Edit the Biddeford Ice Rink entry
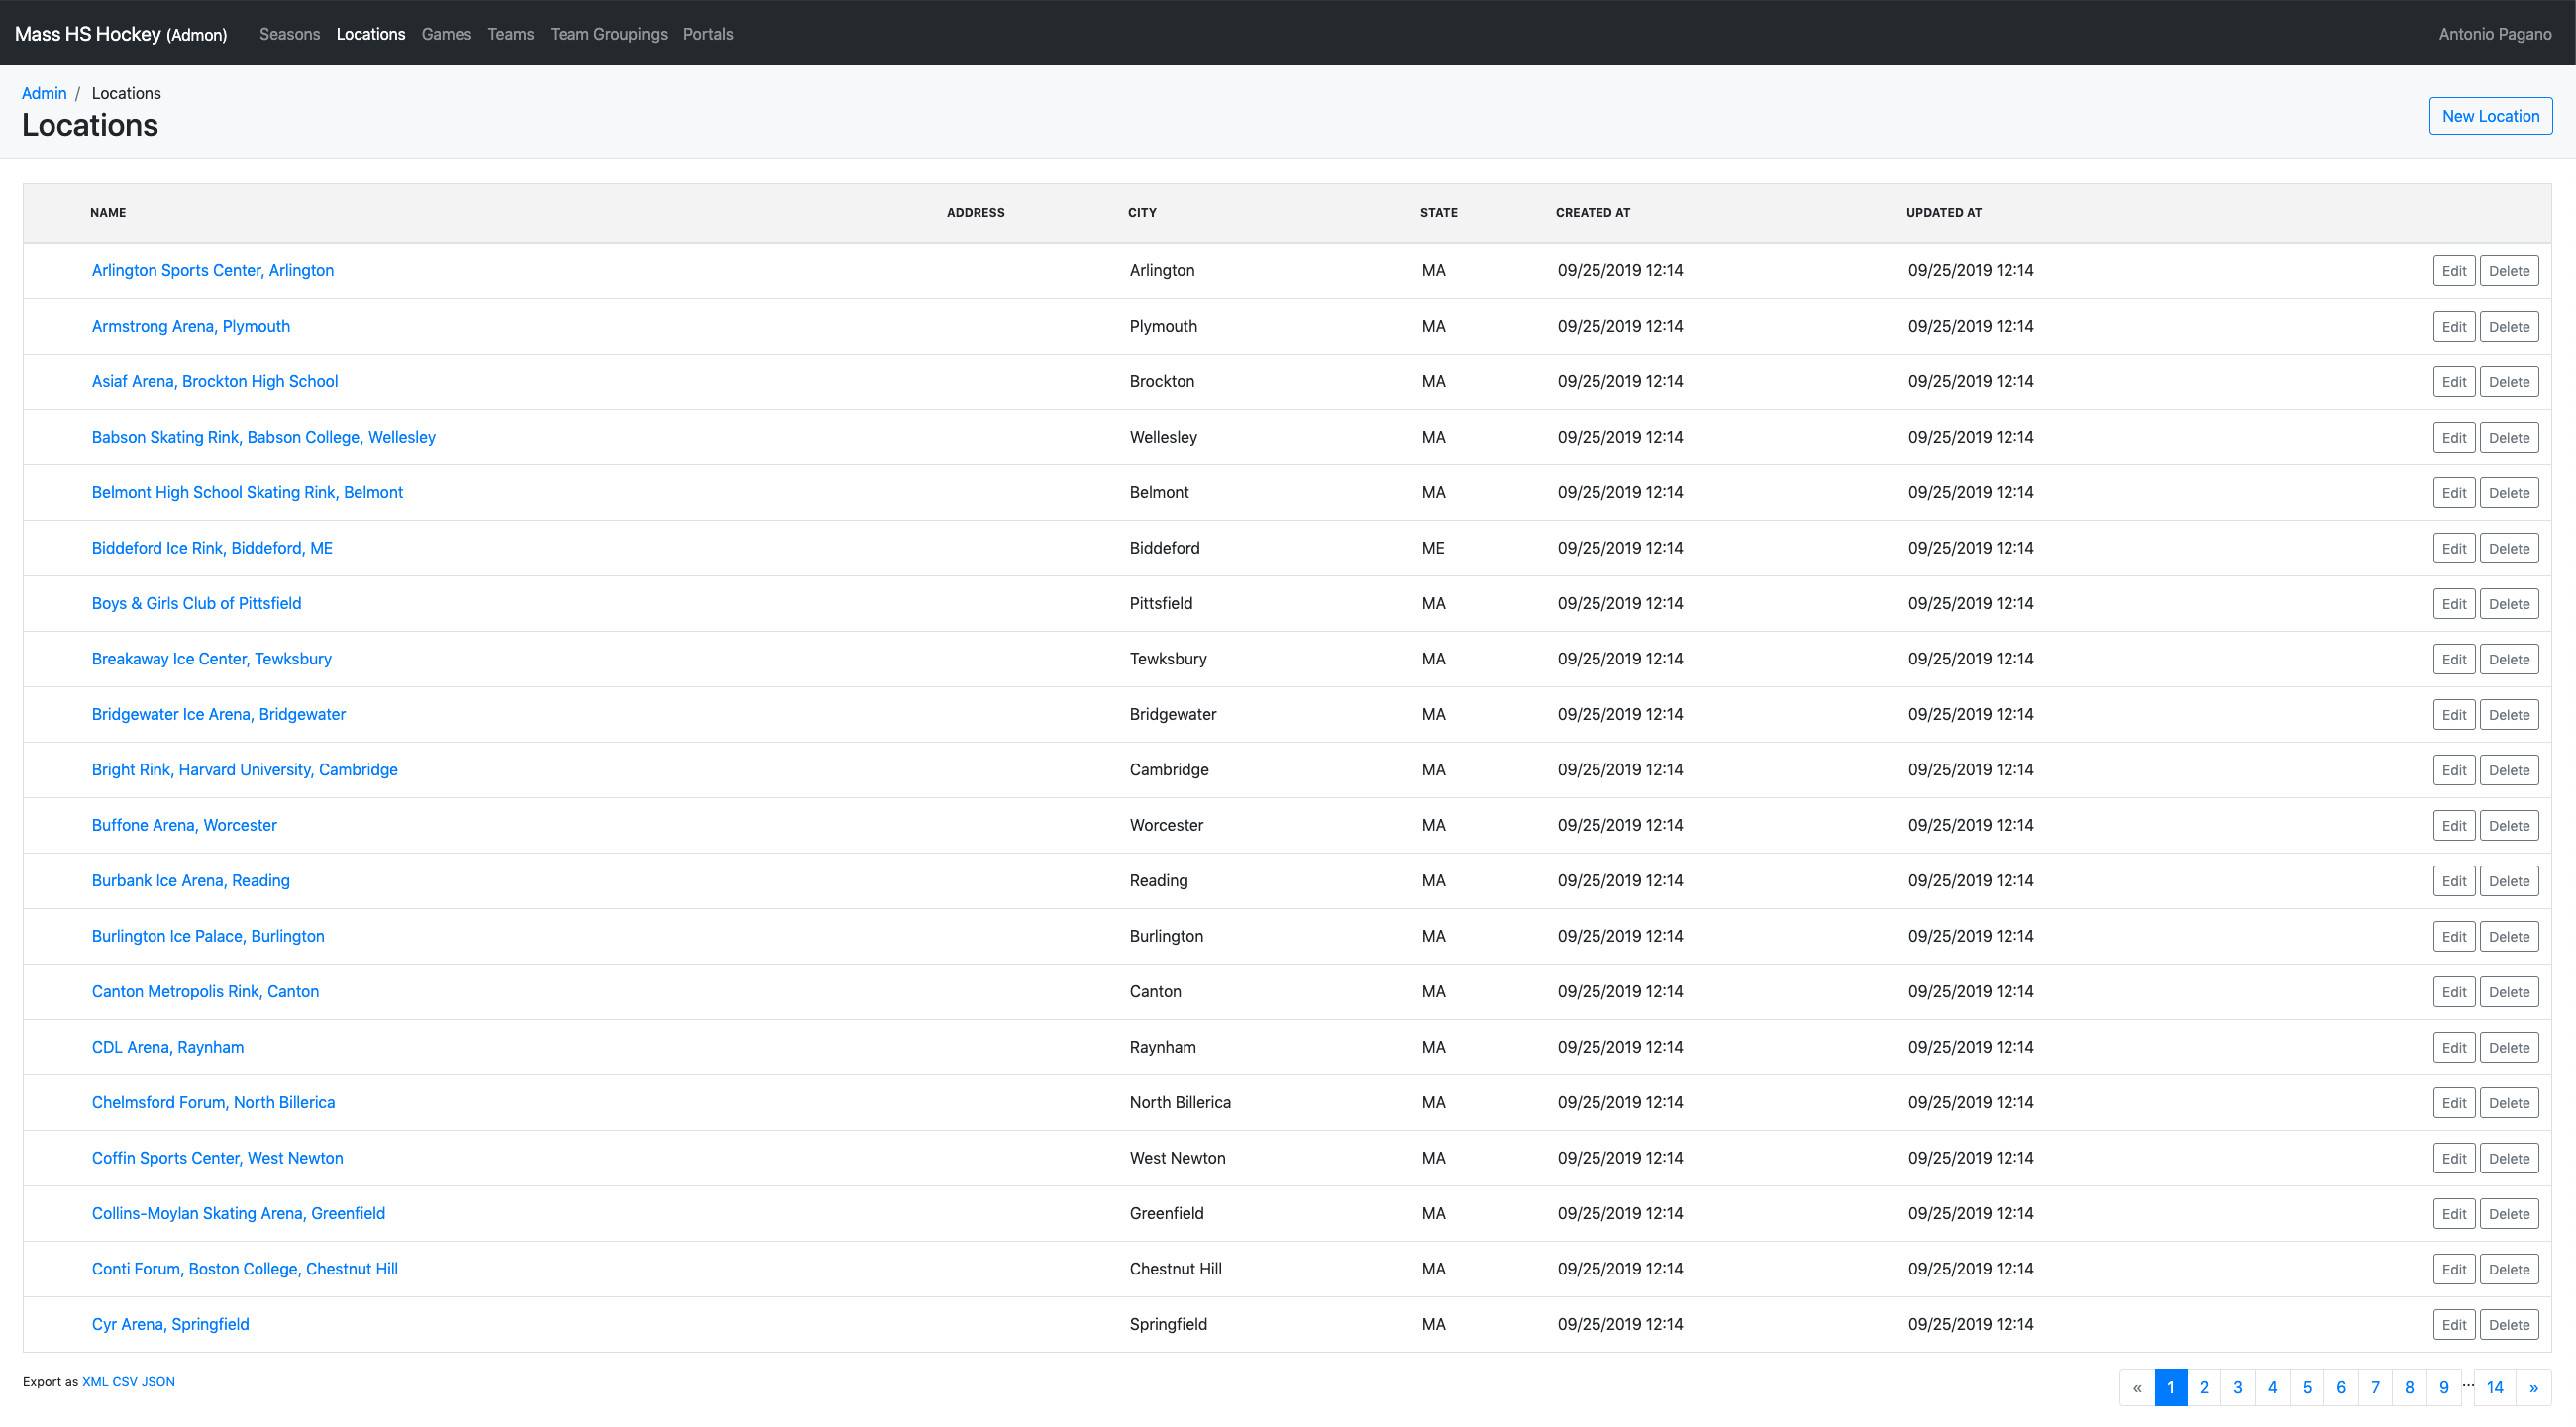The image size is (2576, 1427). pyautogui.click(x=2454, y=548)
